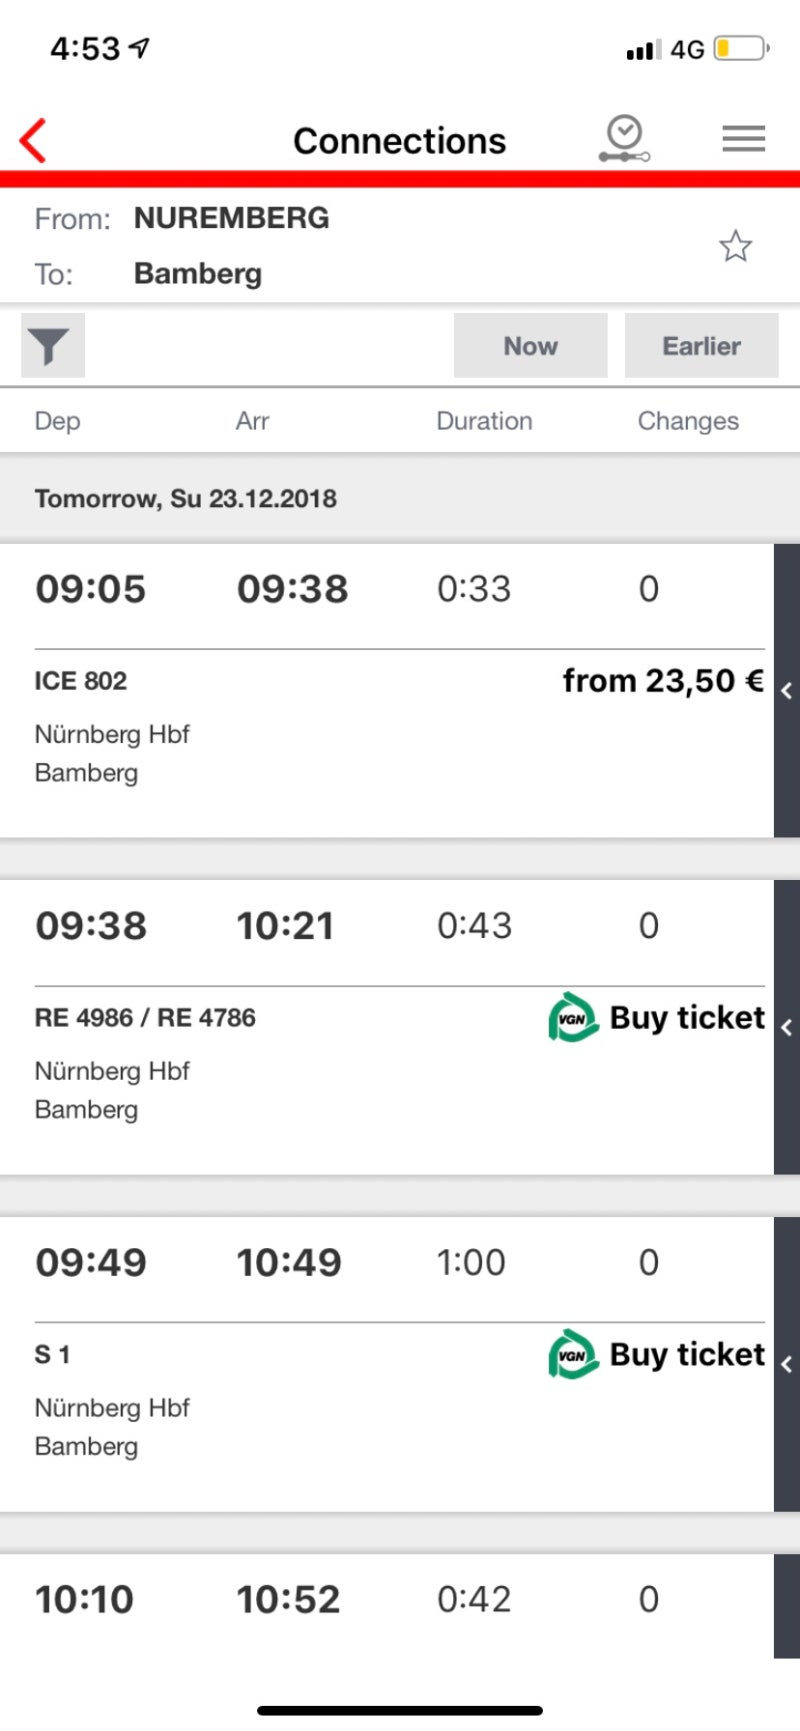
Task: Edit the From field NUREMBERG
Action: pos(231,218)
